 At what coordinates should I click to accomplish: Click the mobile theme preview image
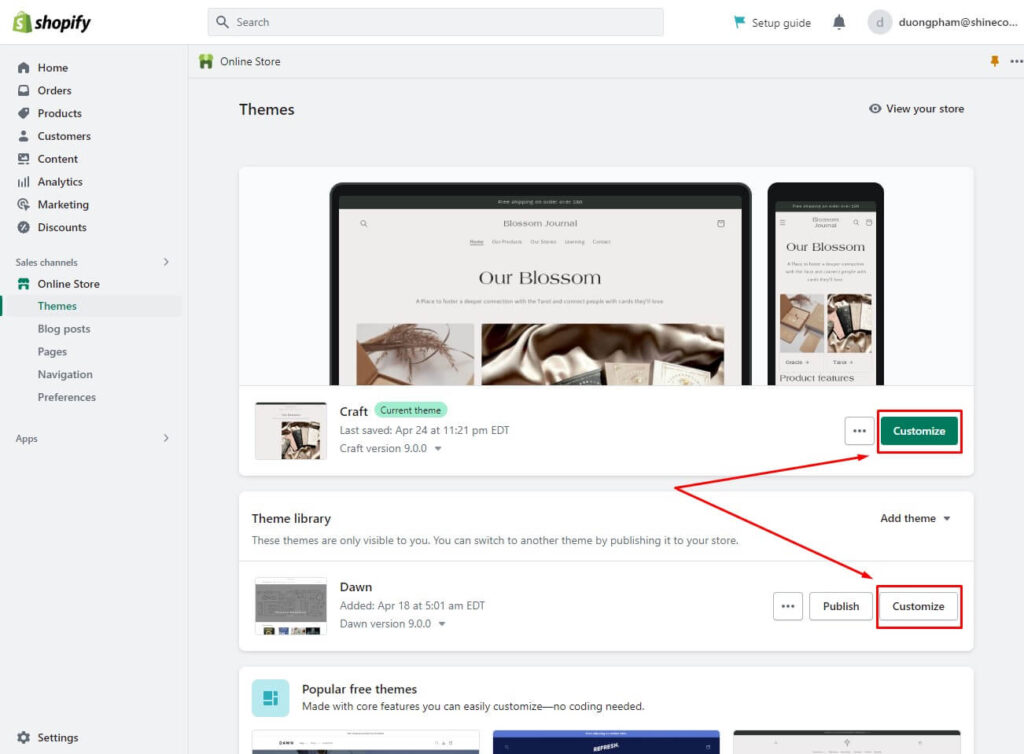(x=825, y=285)
